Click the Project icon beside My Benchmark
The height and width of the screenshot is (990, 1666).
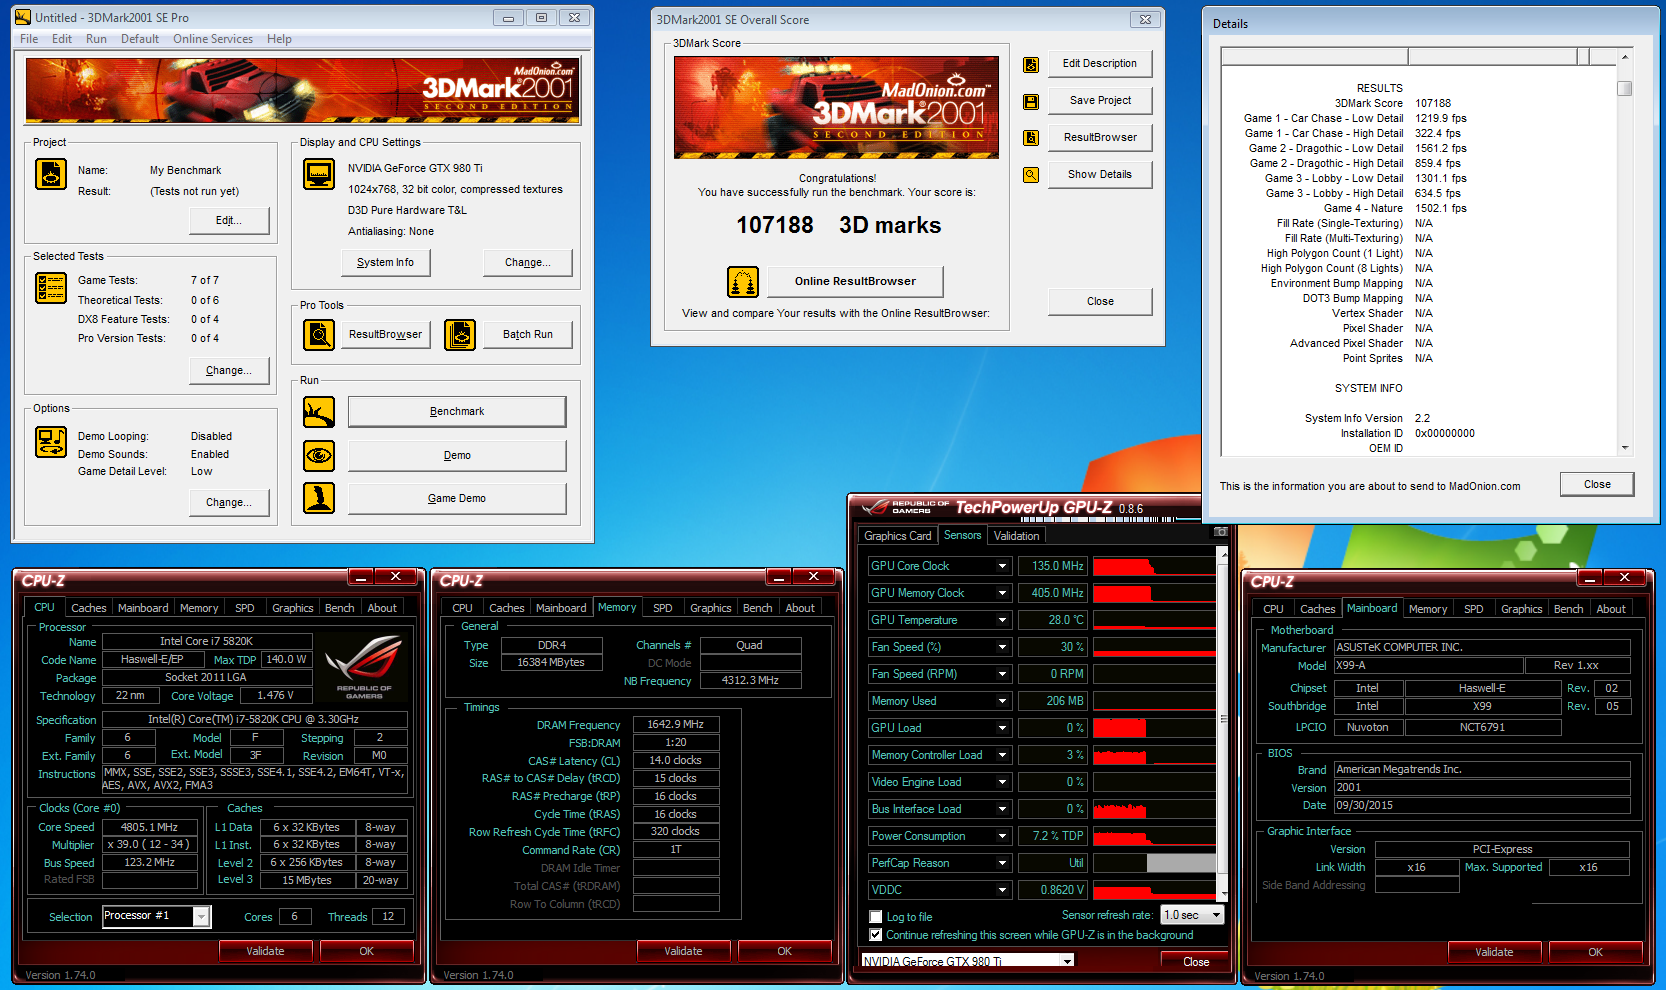[x=51, y=174]
